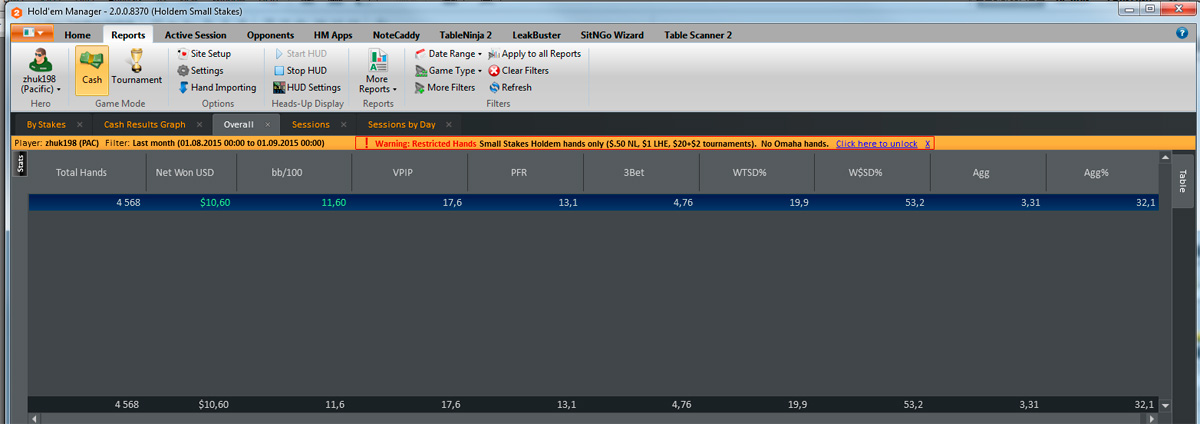
Task: Open the Table Scanner 2 tab
Action: click(698, 35)
